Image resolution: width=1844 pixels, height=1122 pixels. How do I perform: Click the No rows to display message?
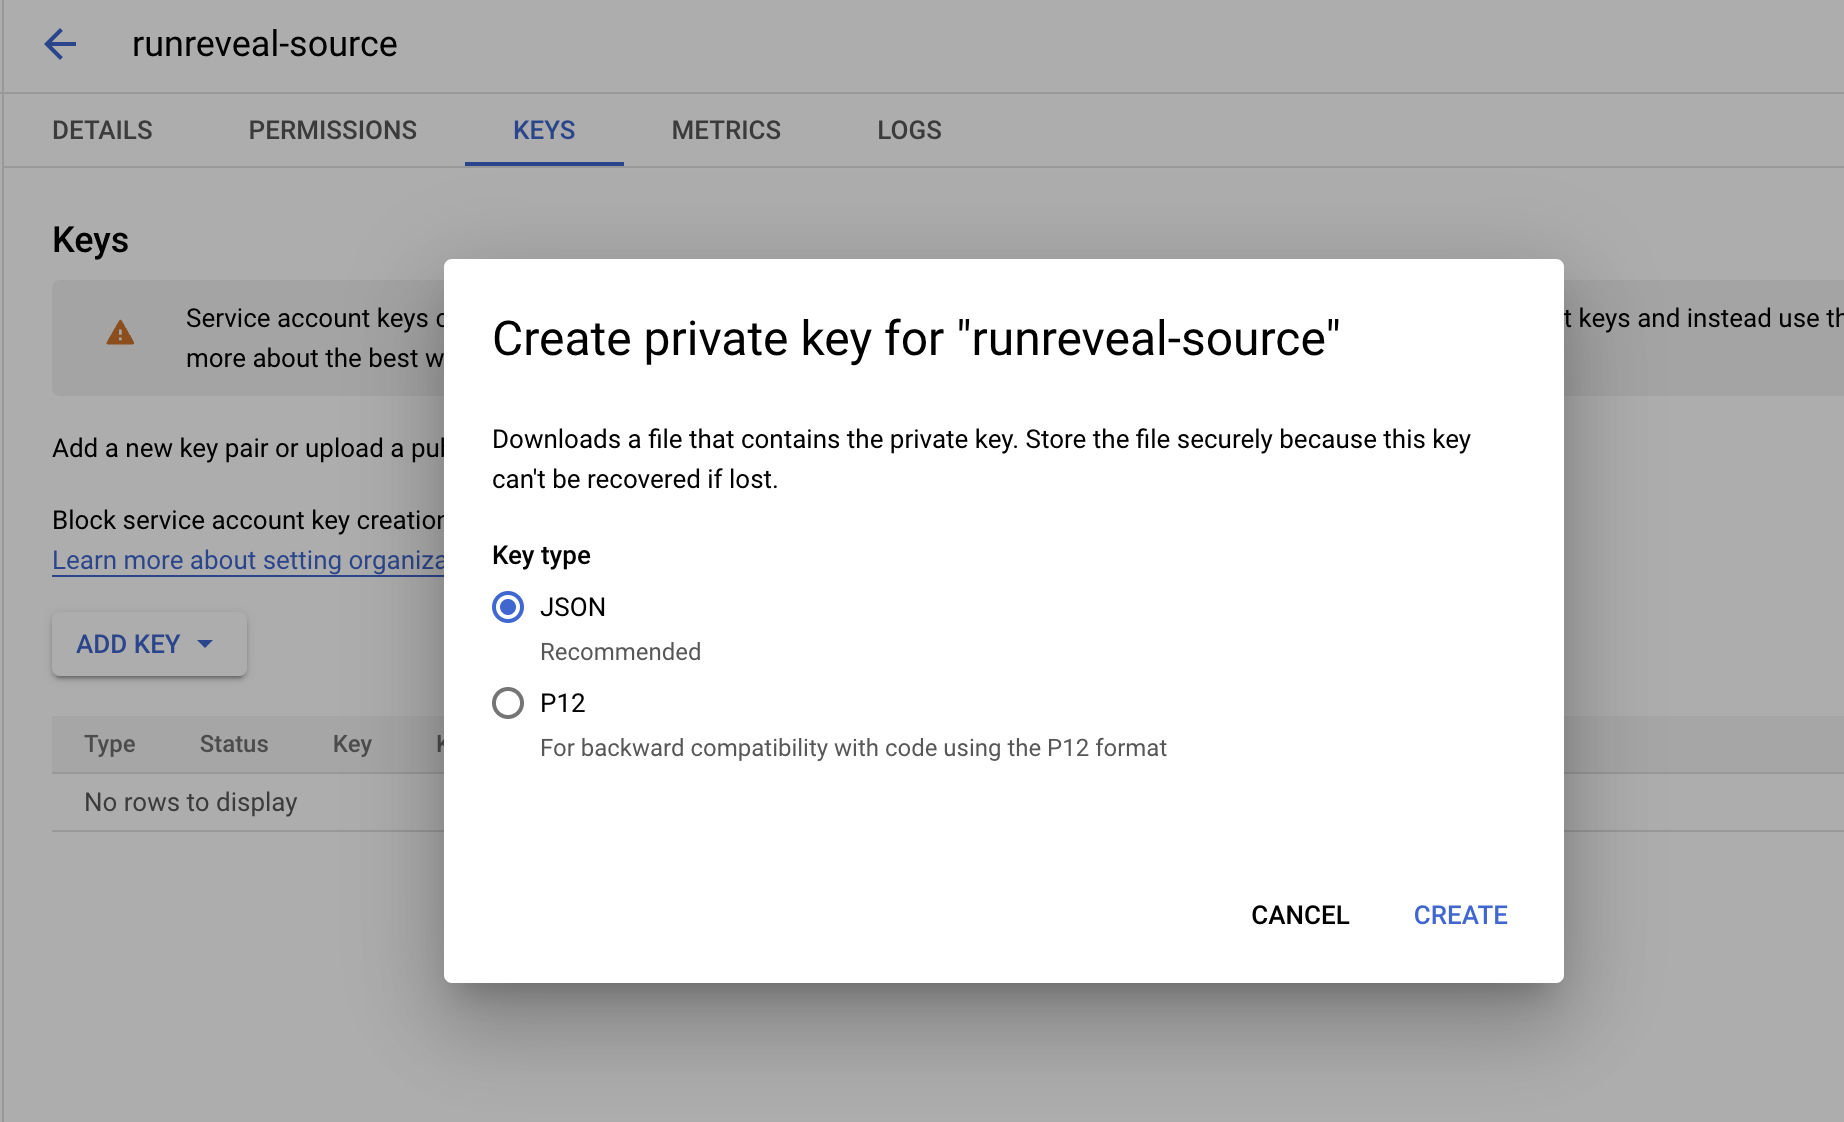(x=190, y=801)
